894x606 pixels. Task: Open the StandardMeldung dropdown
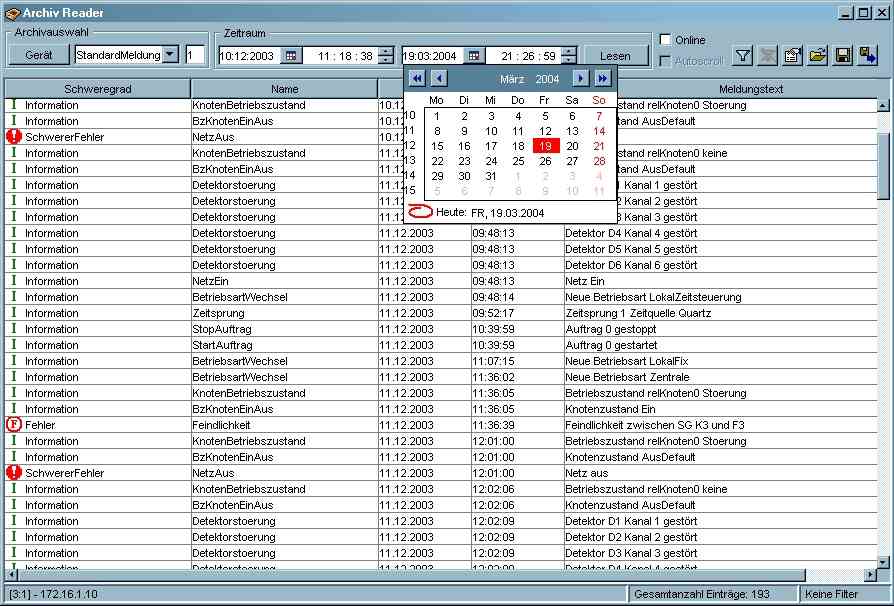click(x=170, y=55)
